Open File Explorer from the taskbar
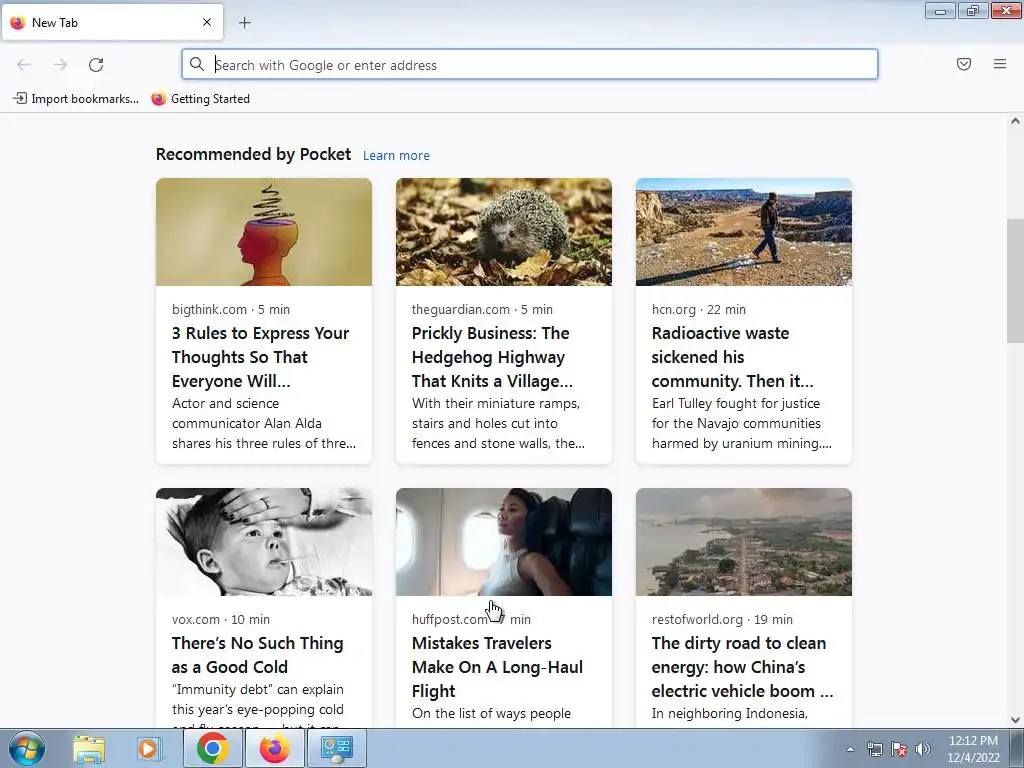Image resolution: width=1024 pixels, height=768 pixels. coord(89,748)
